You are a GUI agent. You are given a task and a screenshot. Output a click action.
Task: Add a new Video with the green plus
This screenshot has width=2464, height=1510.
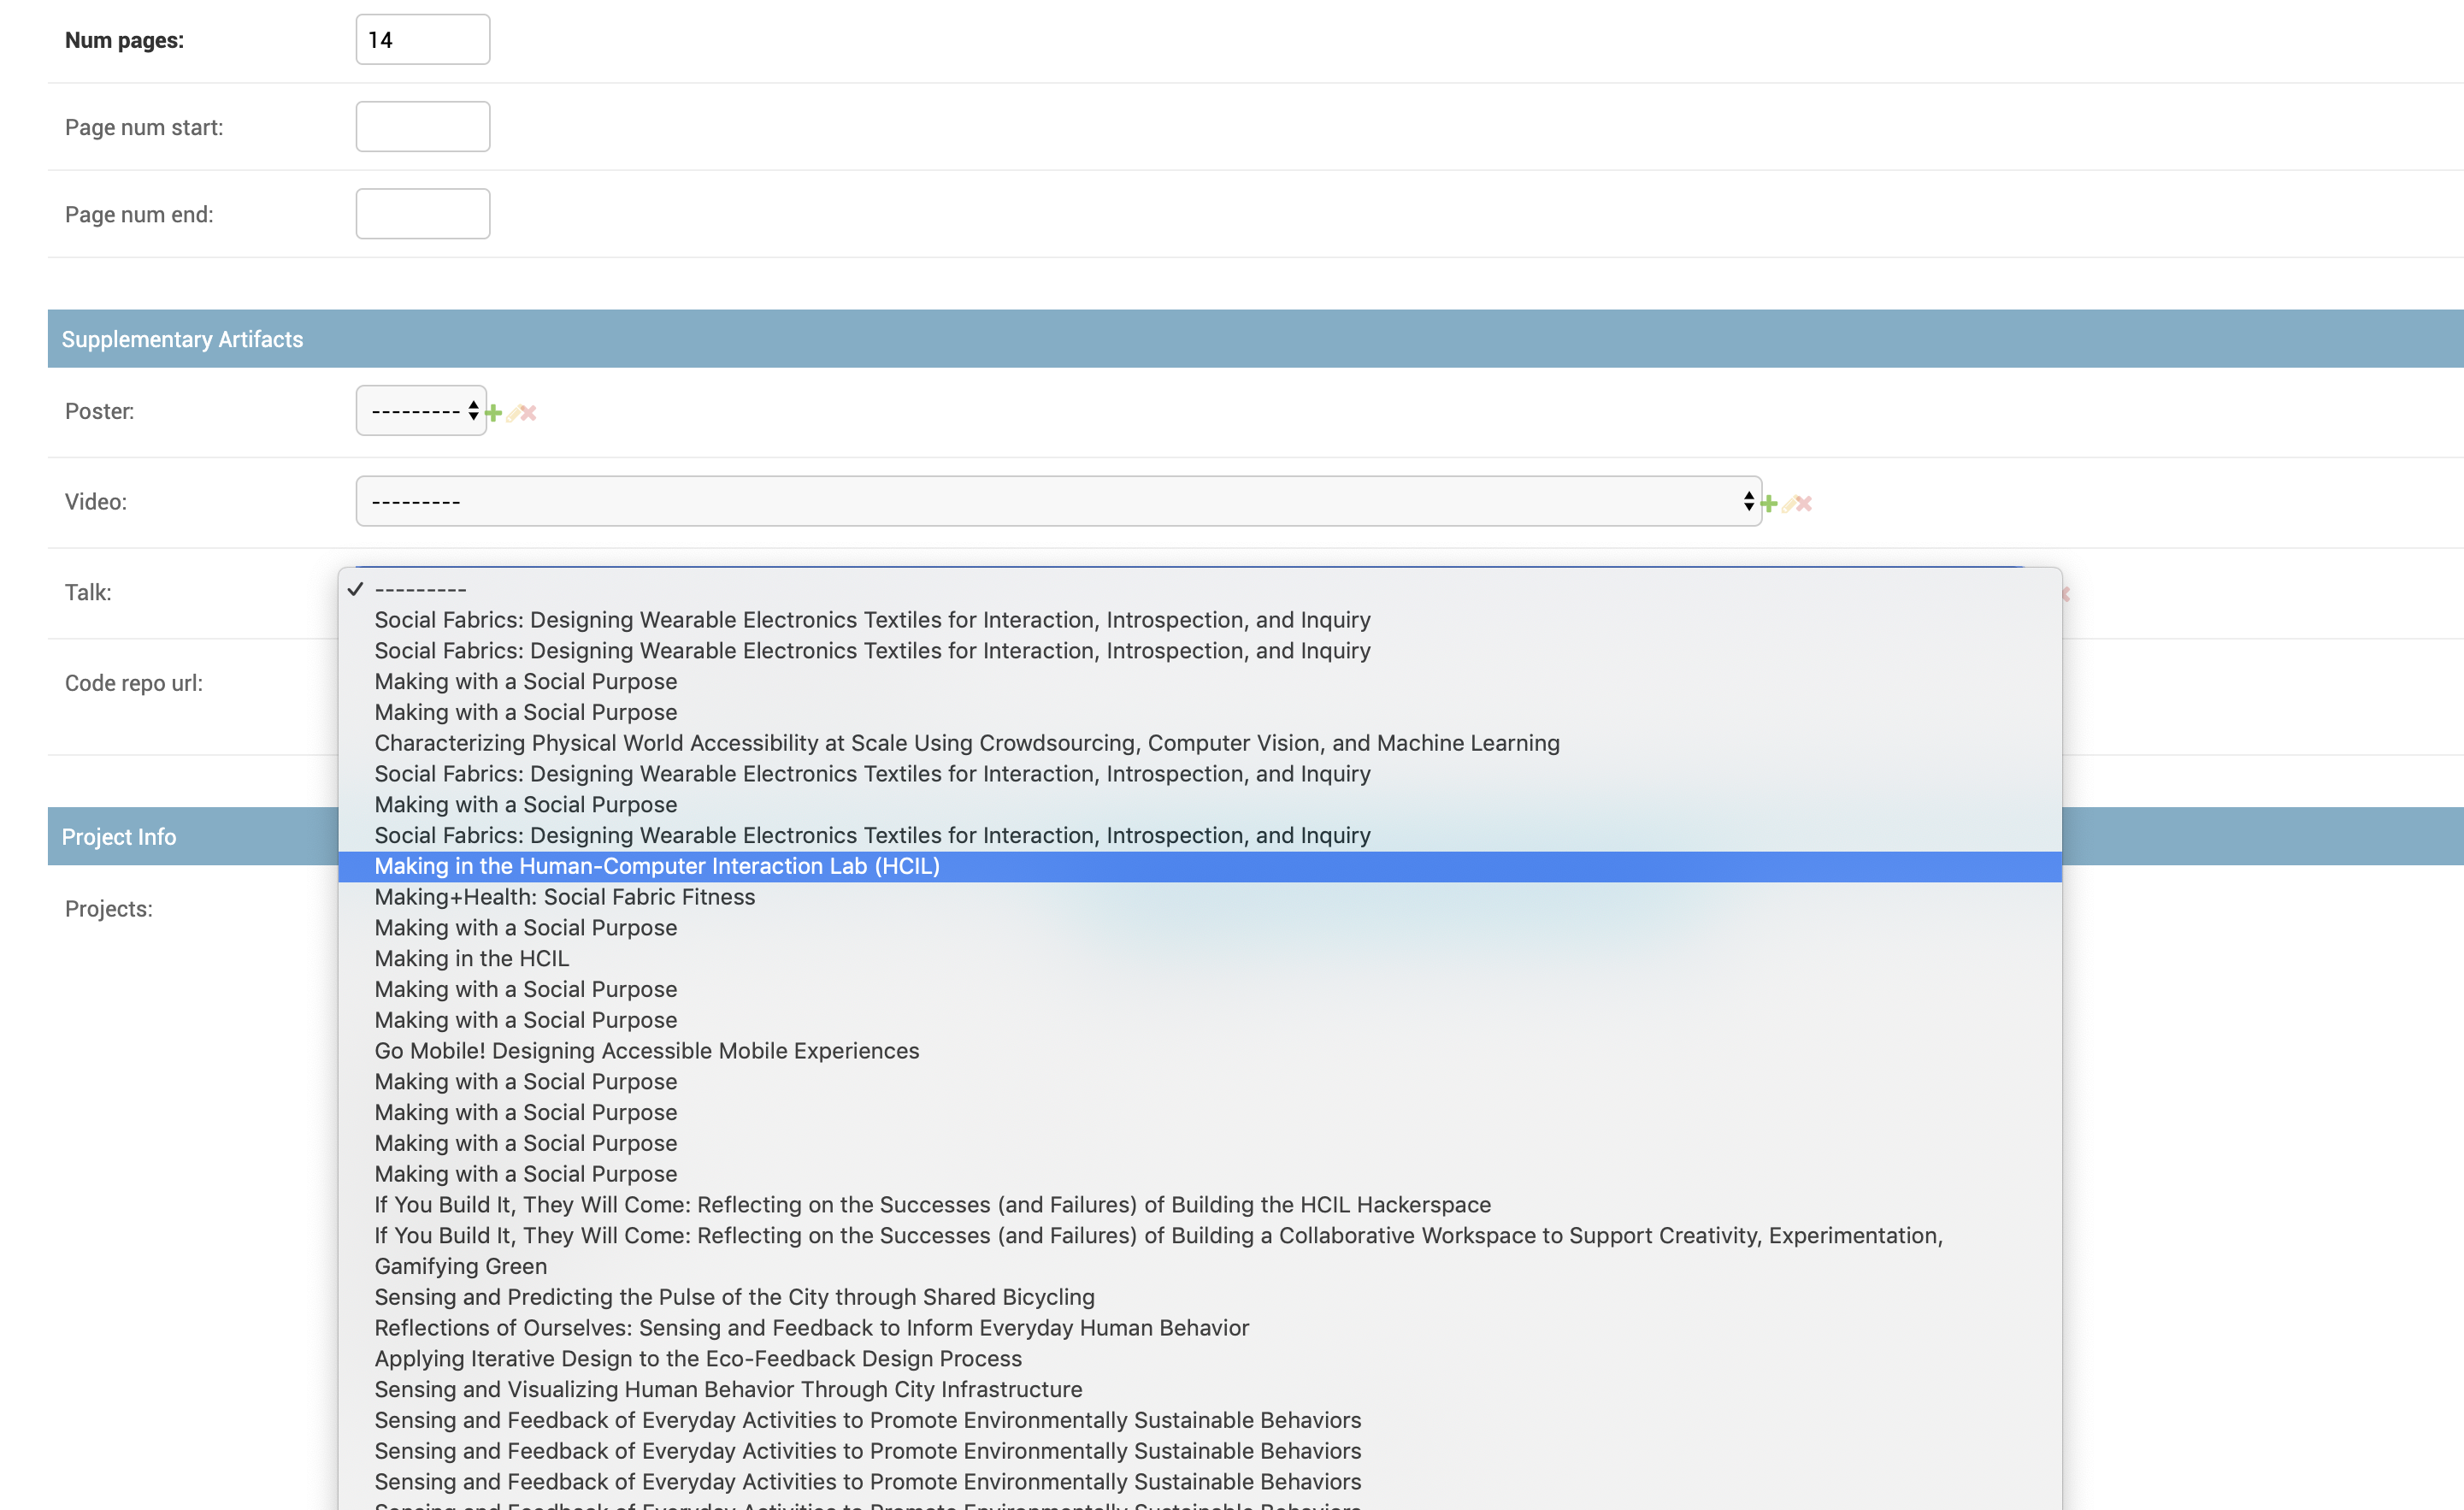point(1769,504)
